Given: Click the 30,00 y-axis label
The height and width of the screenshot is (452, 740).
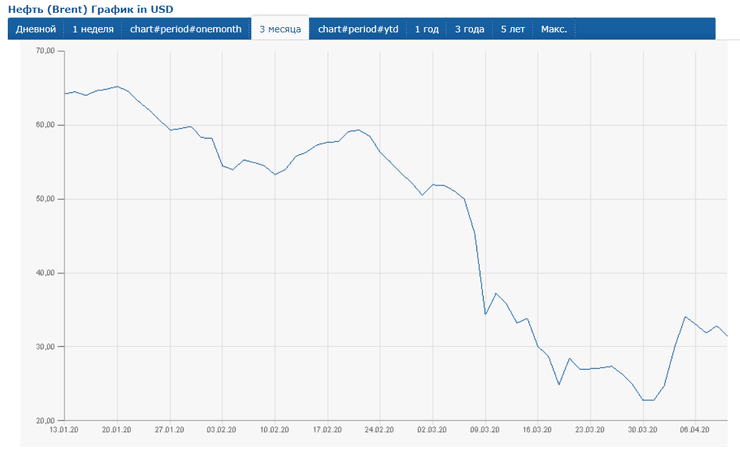Looking at the screenshot, I should click(45, 347).
